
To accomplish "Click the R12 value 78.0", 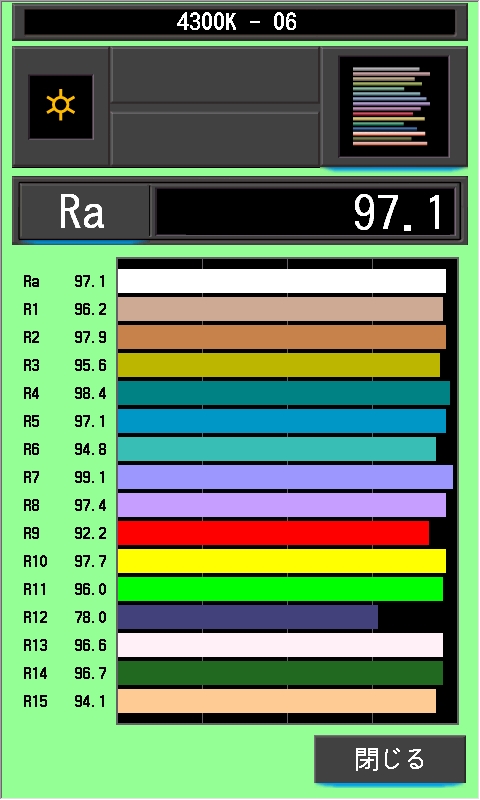I will click(x=90, y=617).
